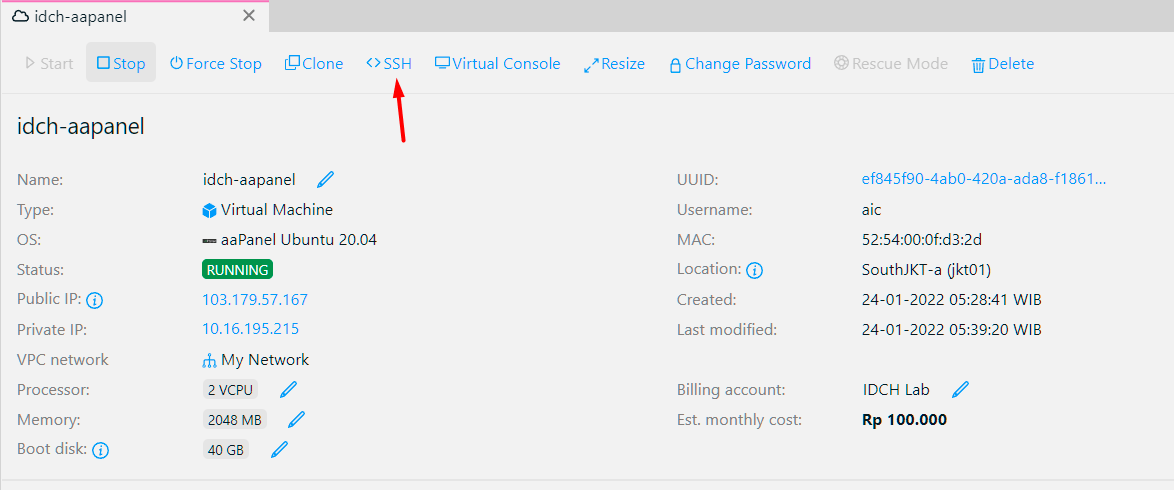Open Change Password dialog
Image resolution: width=1174 pixels, height=490 pixels.
pyautogui.click(x=740, y=63)
